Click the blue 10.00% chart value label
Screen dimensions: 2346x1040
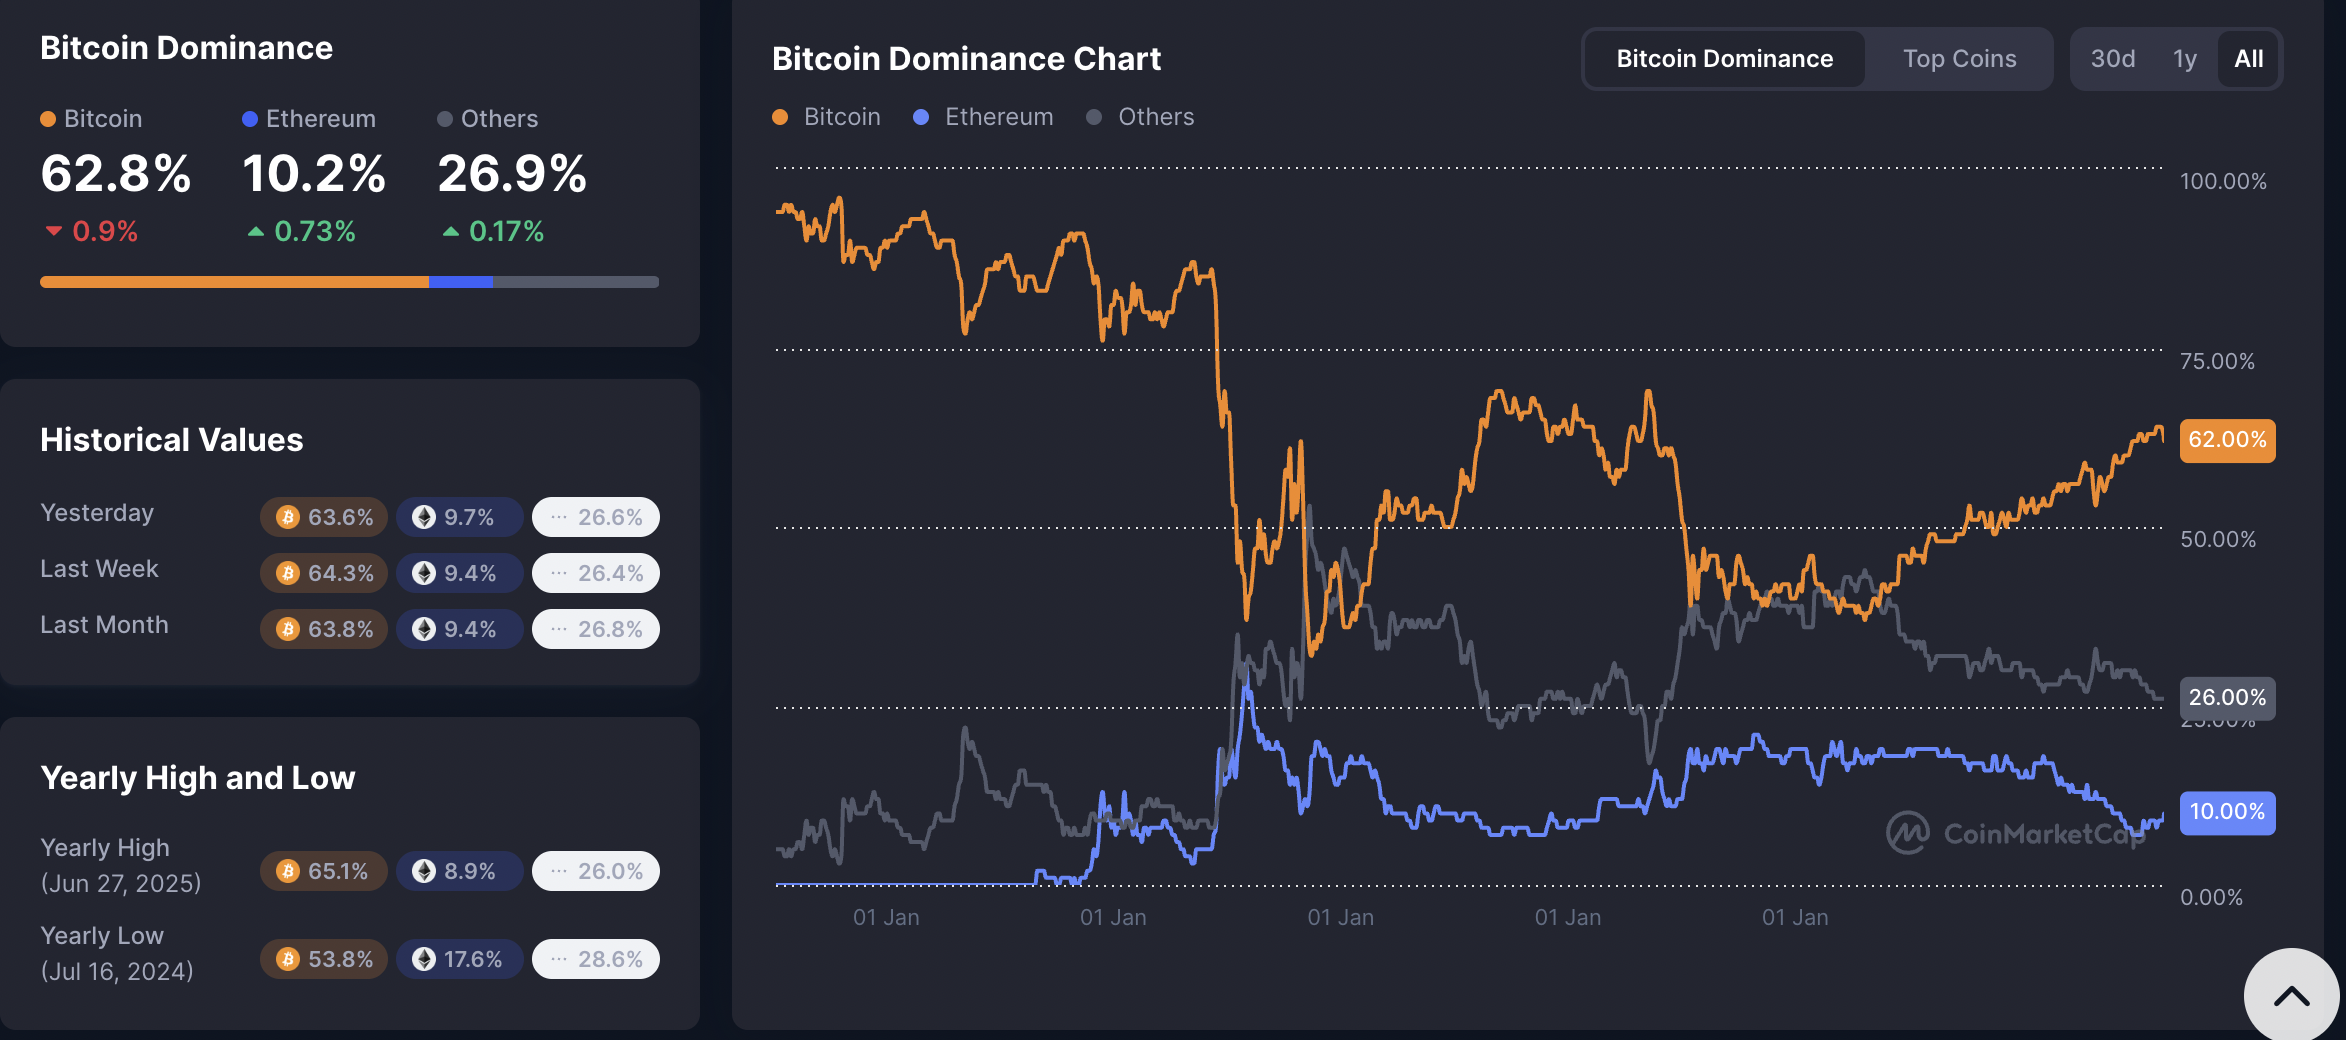point(2227,812)
